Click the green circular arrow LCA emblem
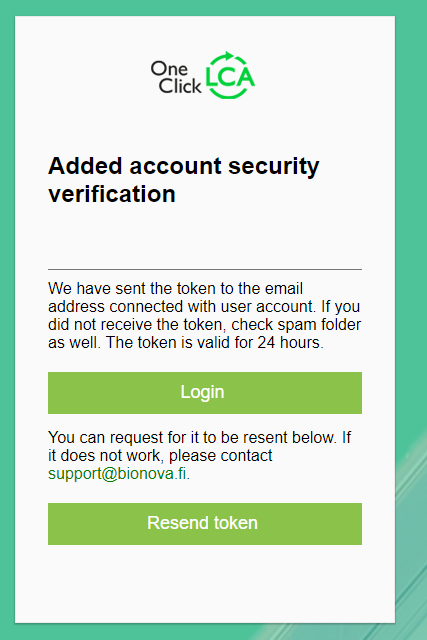 click(230, 76)
